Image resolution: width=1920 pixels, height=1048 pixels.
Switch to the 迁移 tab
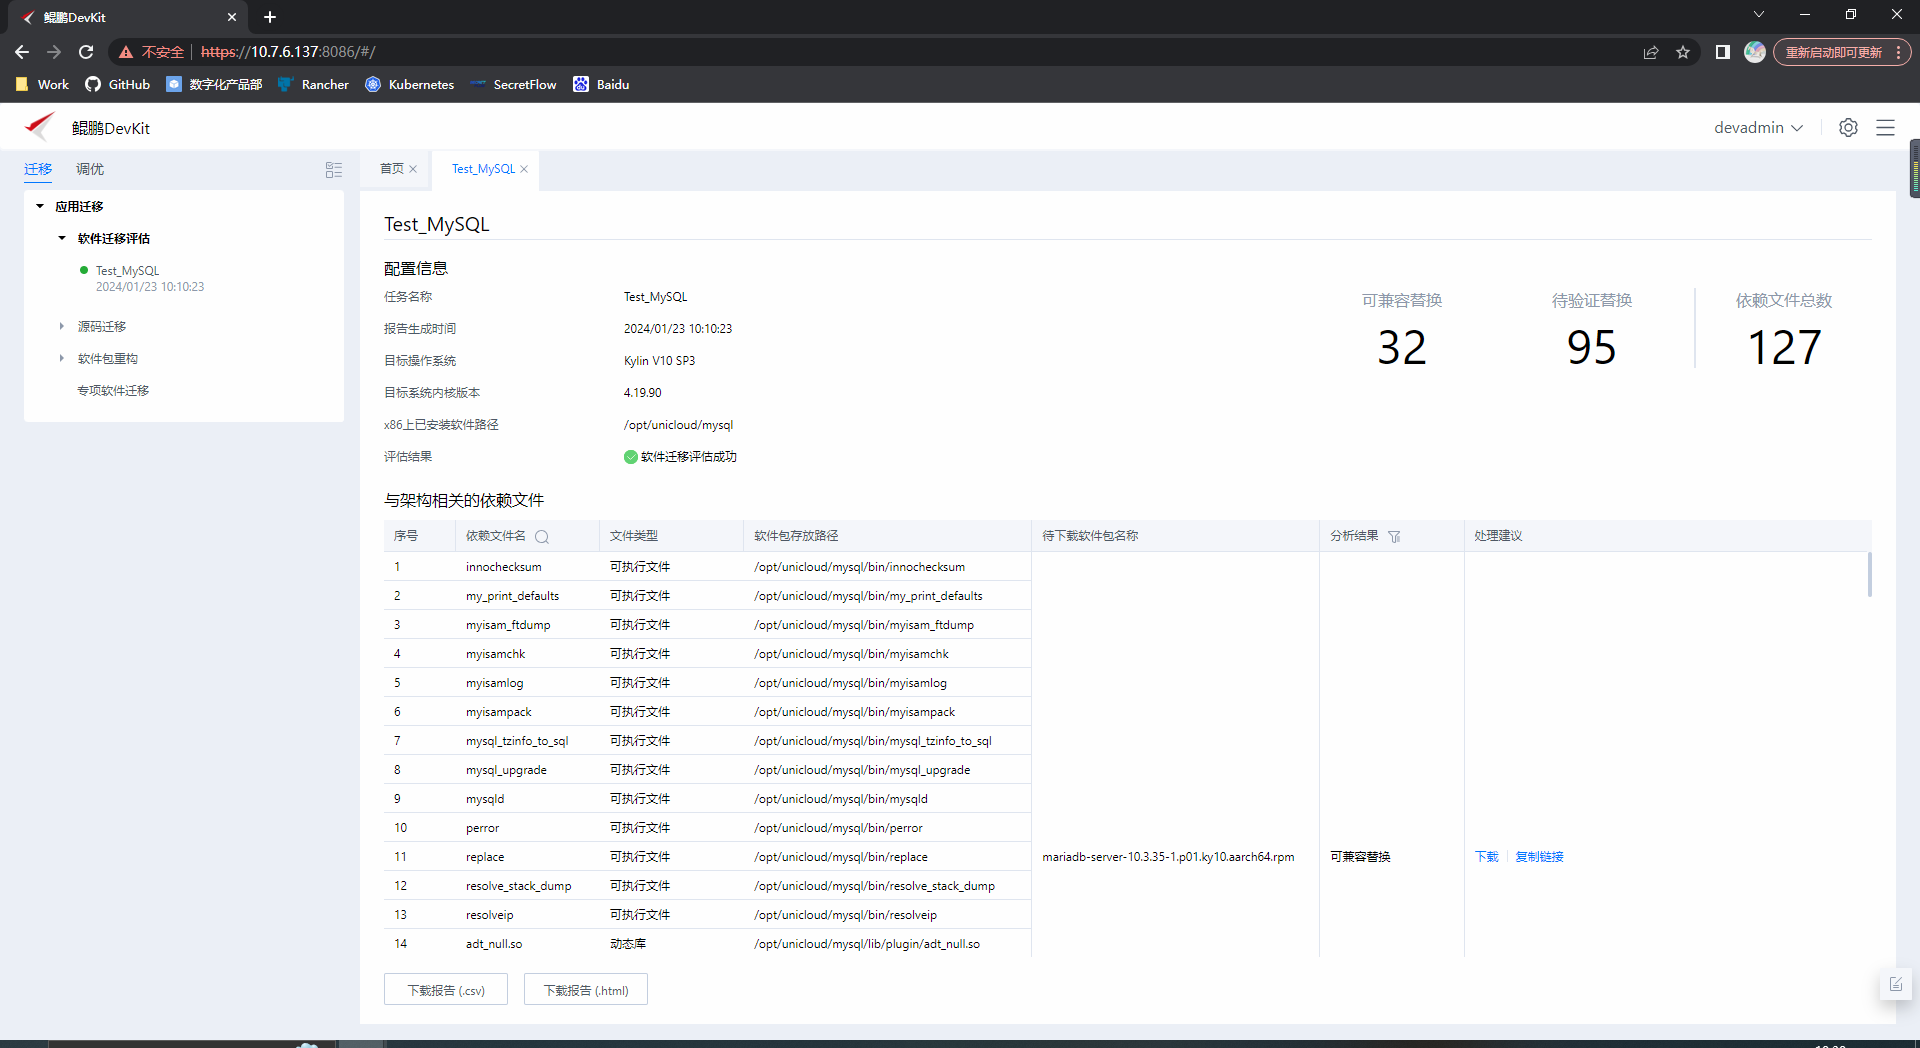(x=38, y=169)
